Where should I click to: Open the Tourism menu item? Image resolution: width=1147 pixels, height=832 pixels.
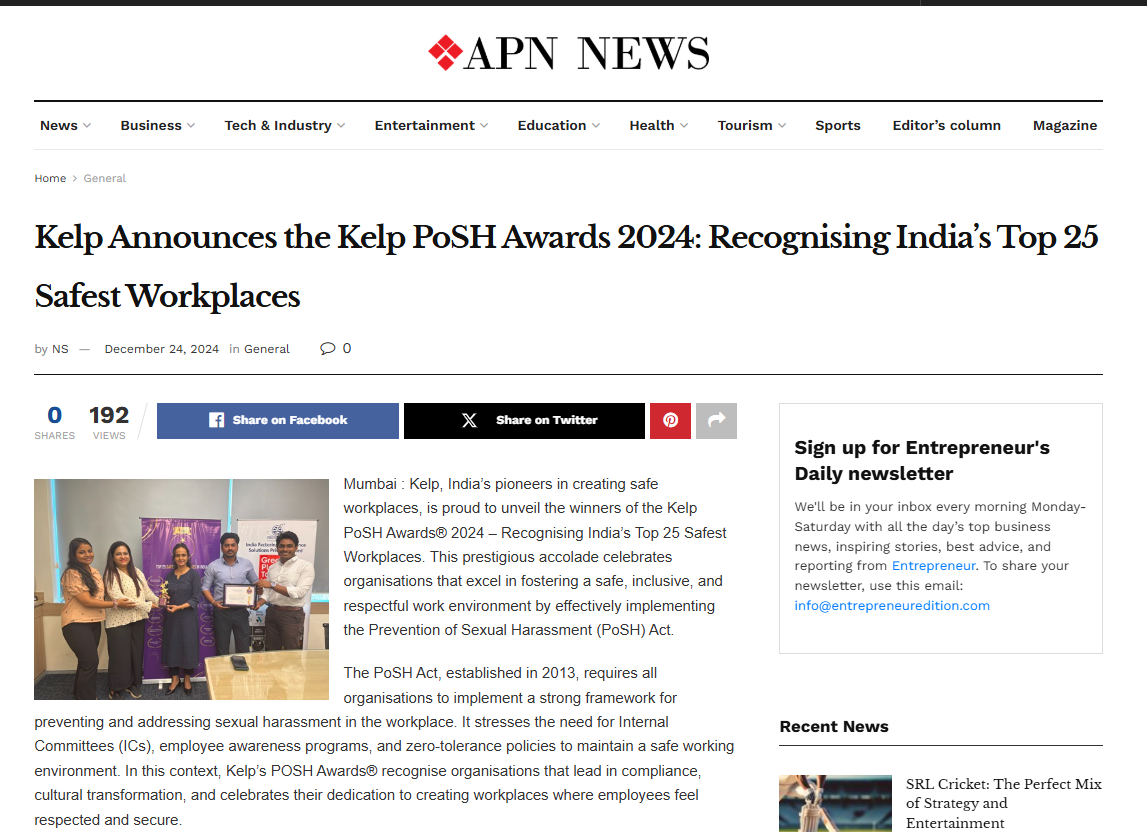click(x=745, y=126)
